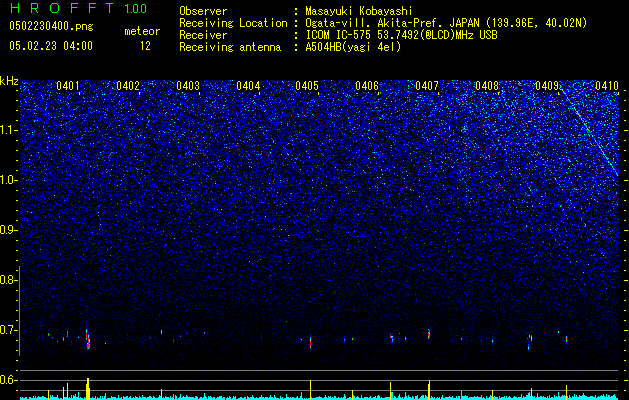Click the diagonal green trace near 0409
Image resolution: width=629 pixels, height=400 pixels.
click(590, 132)
